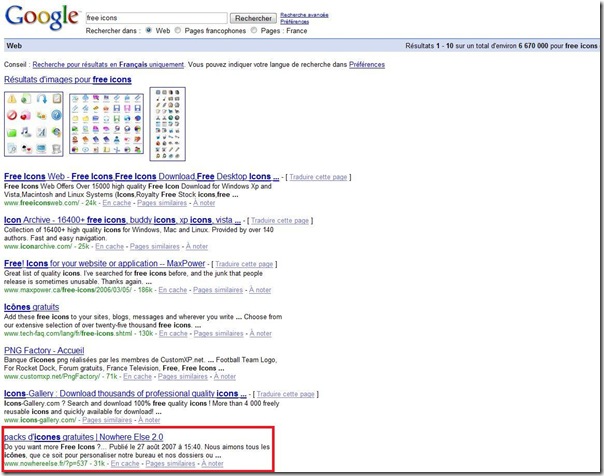Viewport: 604px width, 476px height.
Task: Click À noter for icons-gallery.com result
Action: click(x=149, y=420)
